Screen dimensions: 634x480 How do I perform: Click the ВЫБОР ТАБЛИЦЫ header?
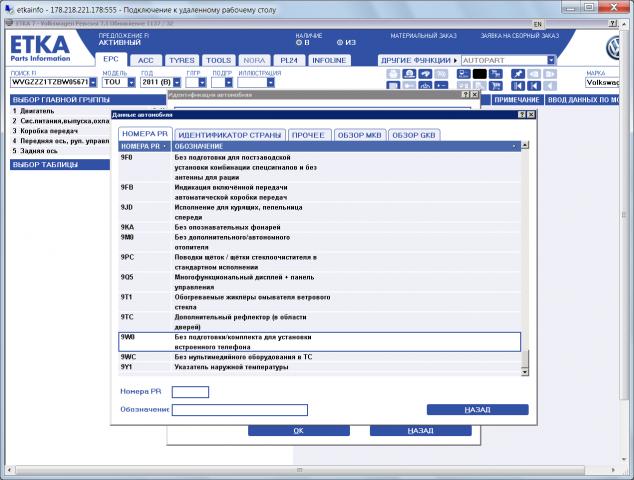[60, 165]
